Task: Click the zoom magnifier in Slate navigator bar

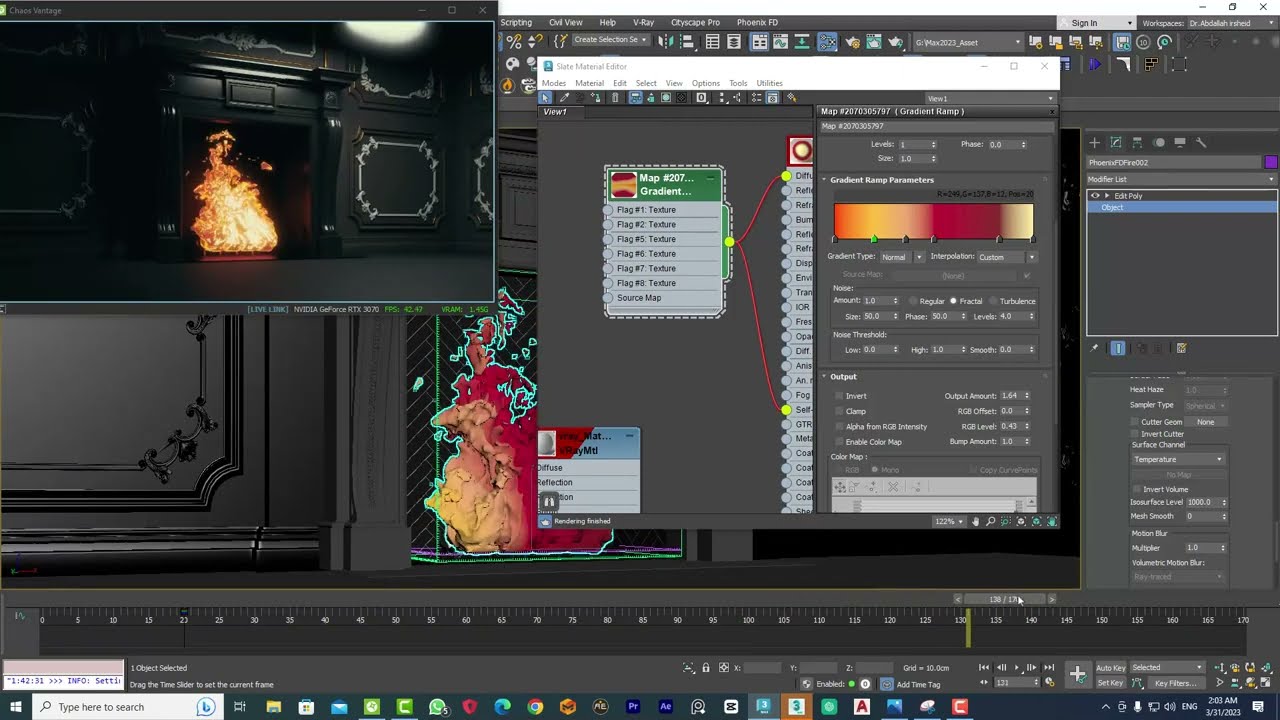Action: pos(991,521)
